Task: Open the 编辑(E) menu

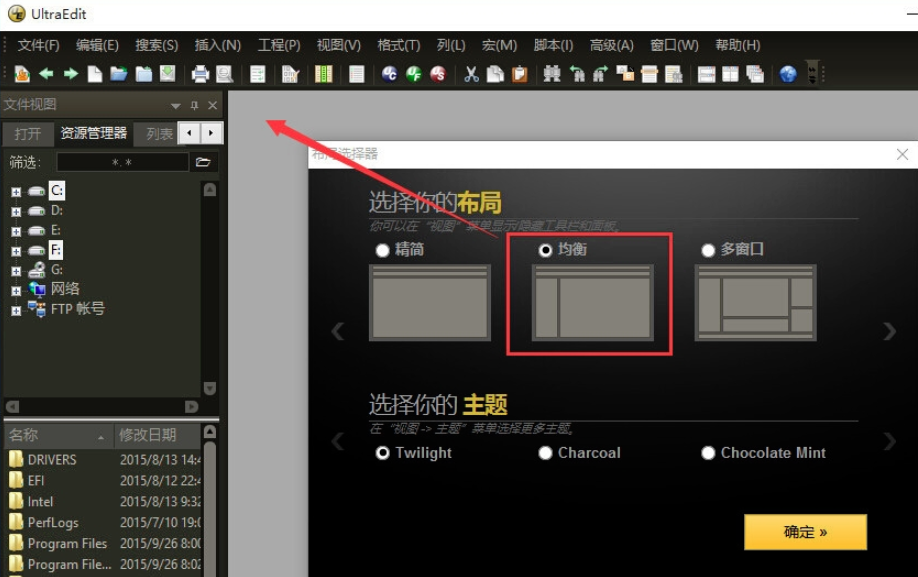Action: point(97,45)
